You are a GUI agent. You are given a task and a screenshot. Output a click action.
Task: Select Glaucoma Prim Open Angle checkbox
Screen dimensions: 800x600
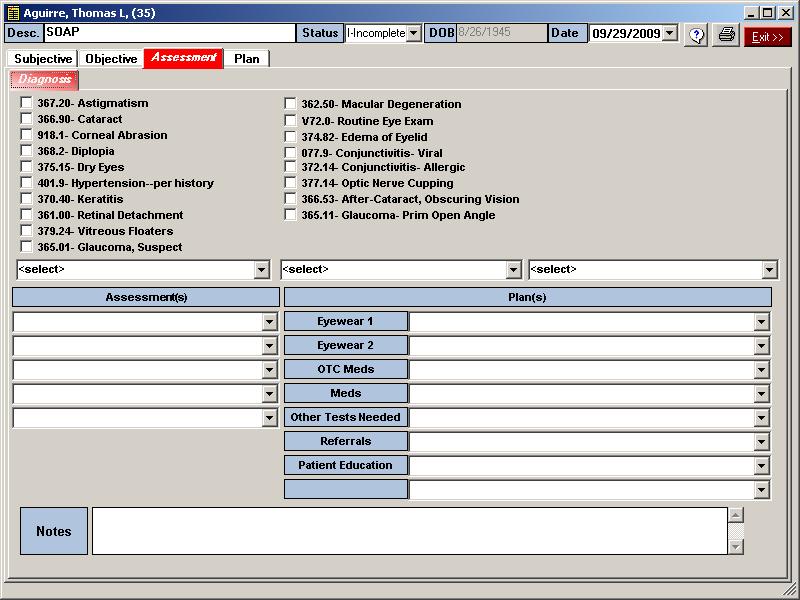tap(290, 215)
